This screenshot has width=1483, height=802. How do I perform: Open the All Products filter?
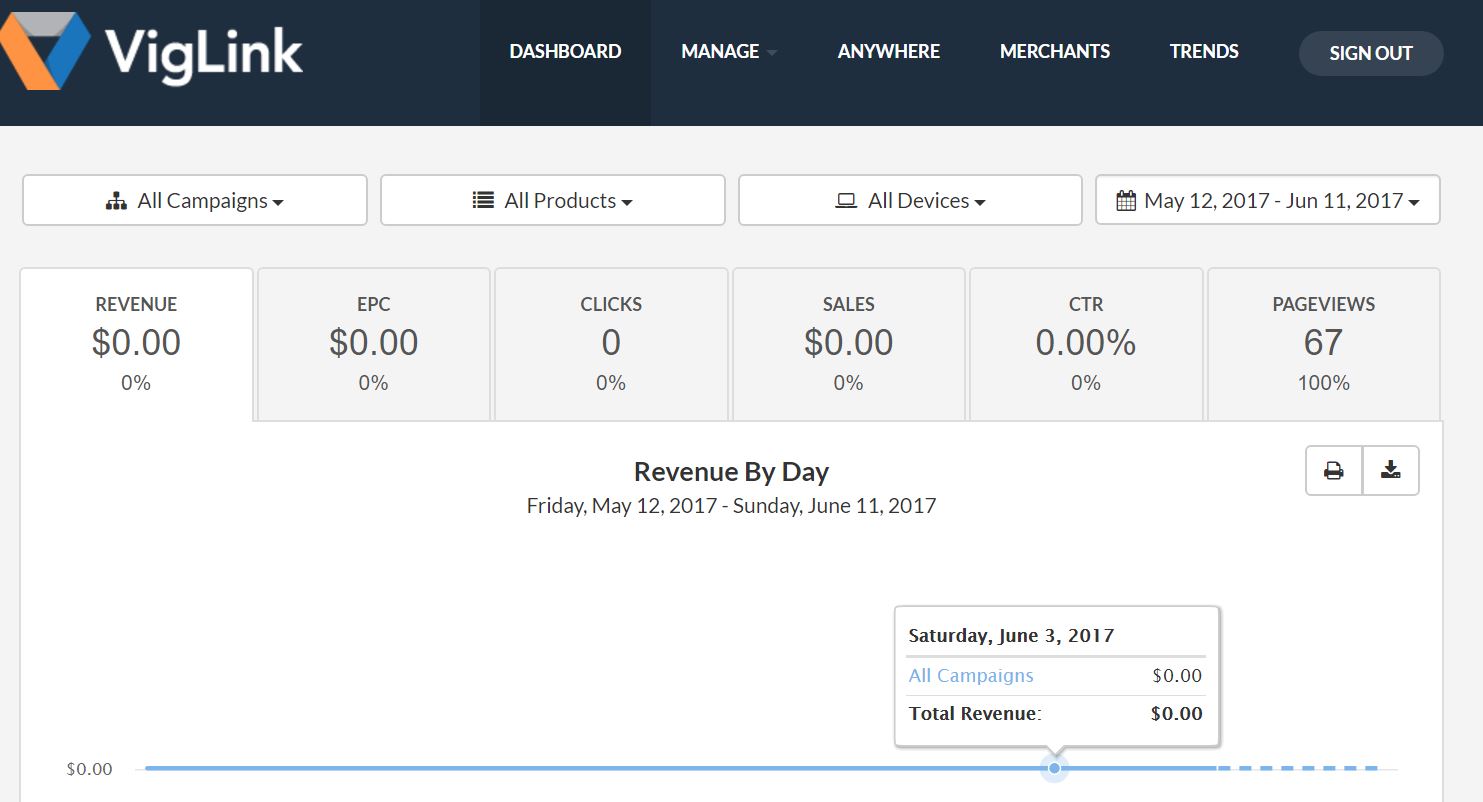click(553, 201)
